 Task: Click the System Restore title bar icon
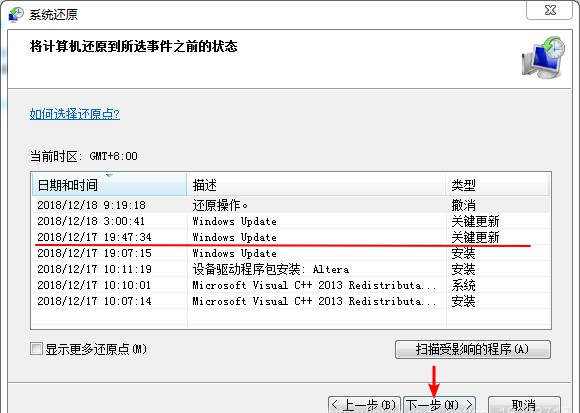coord(16,15)
